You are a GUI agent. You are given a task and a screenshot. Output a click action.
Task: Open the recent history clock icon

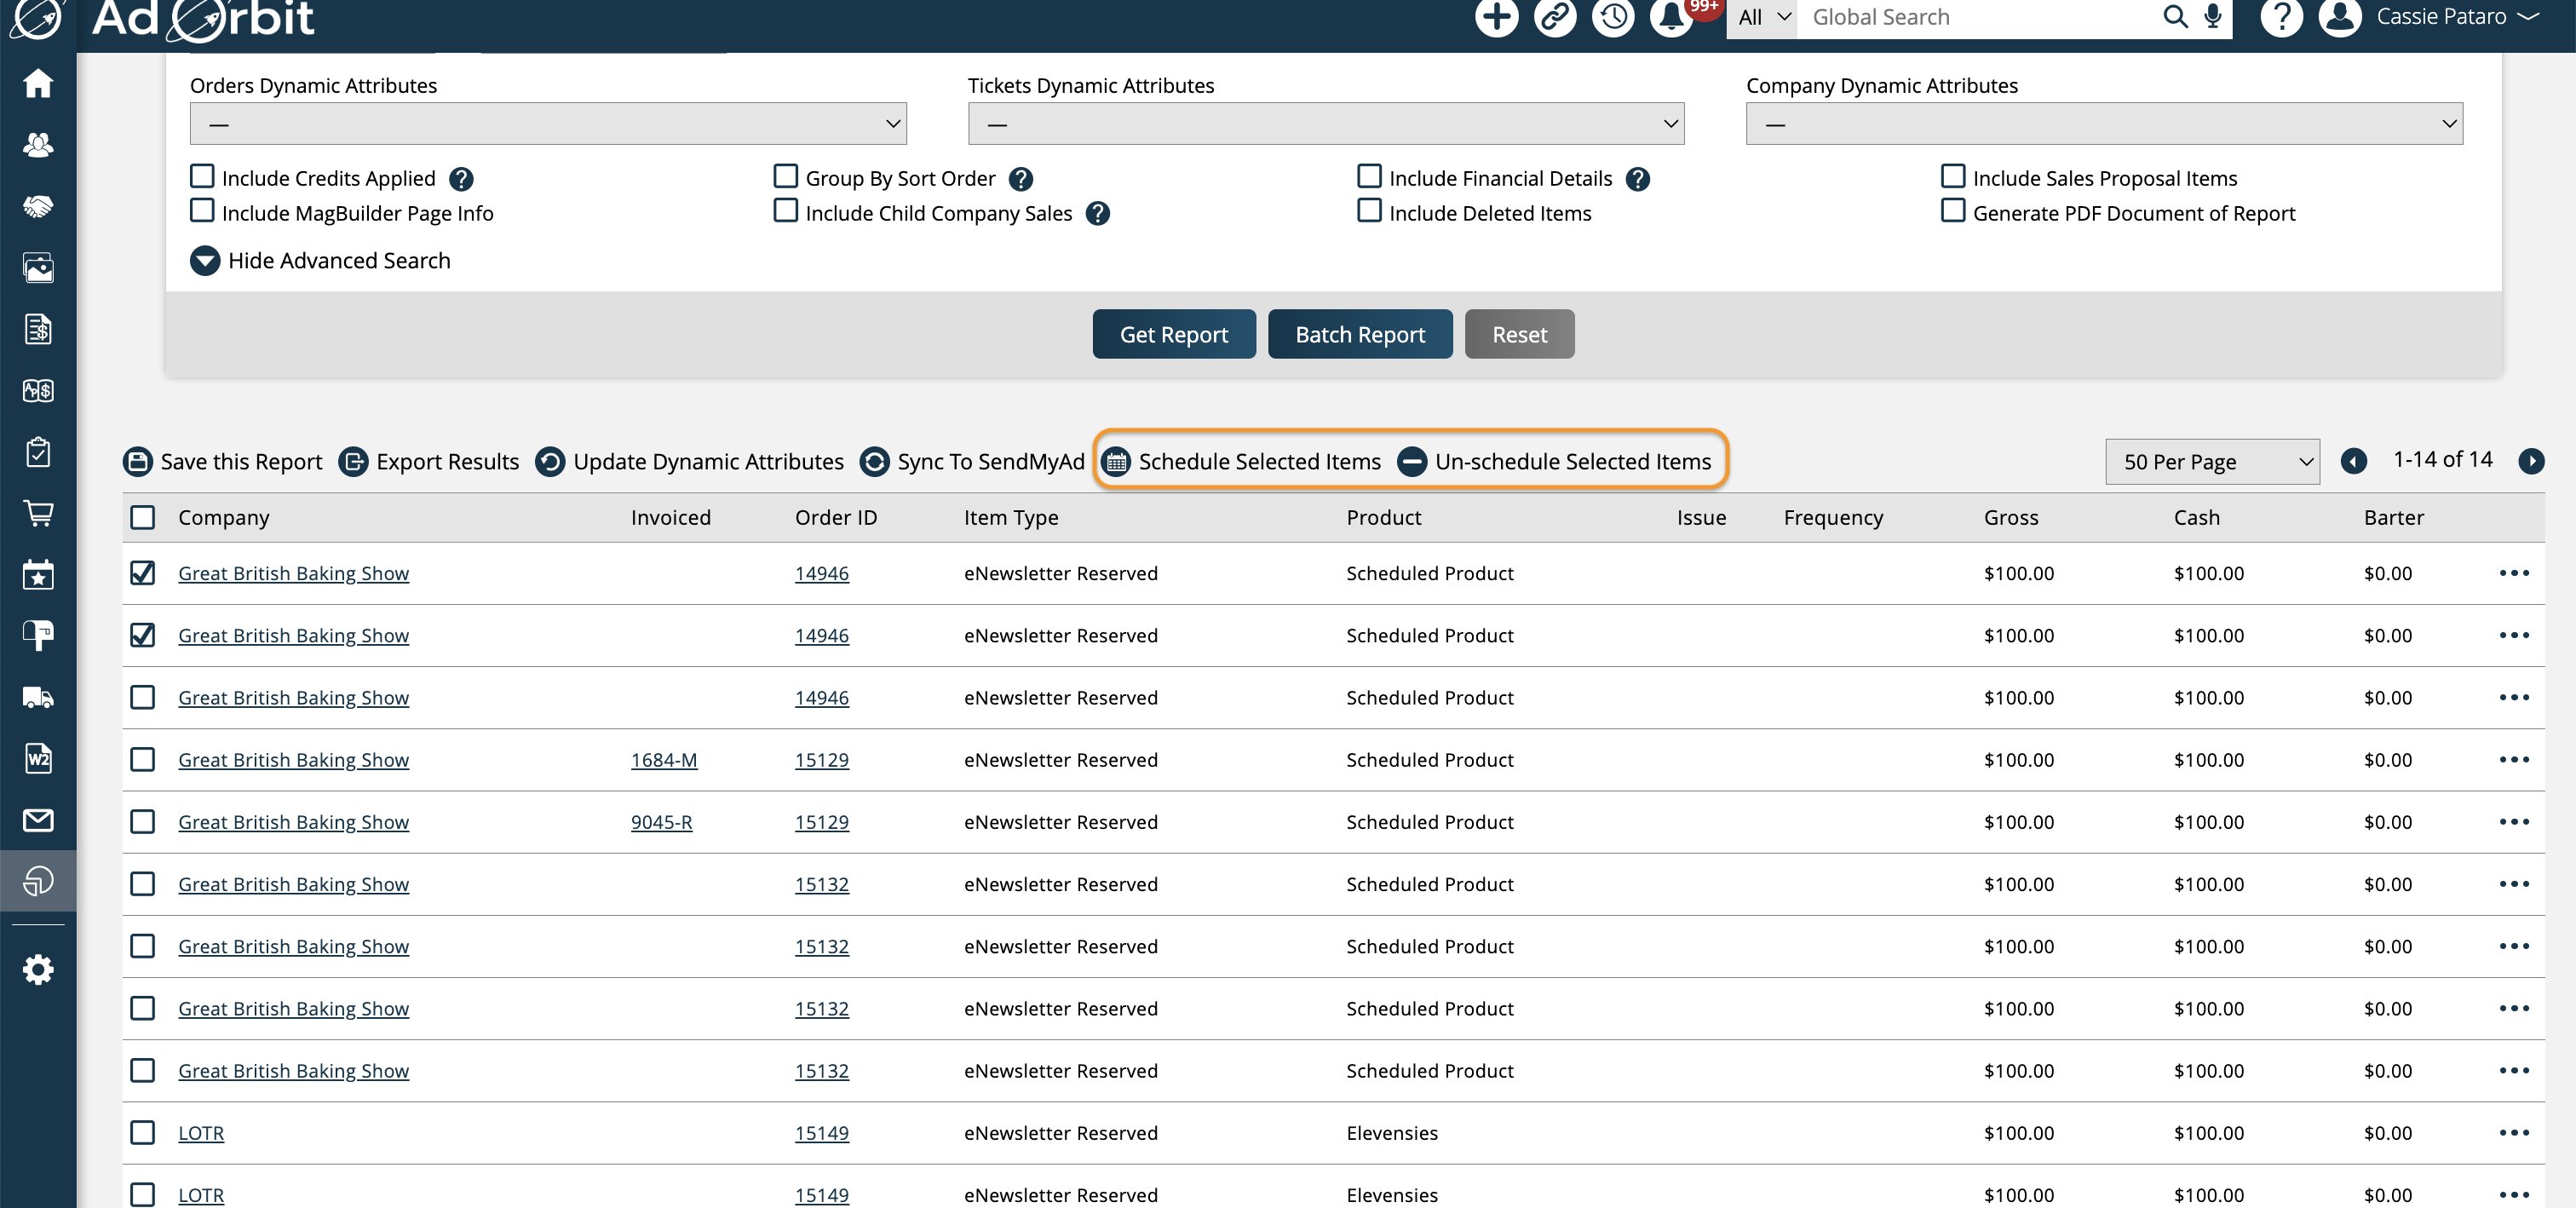1612,17
